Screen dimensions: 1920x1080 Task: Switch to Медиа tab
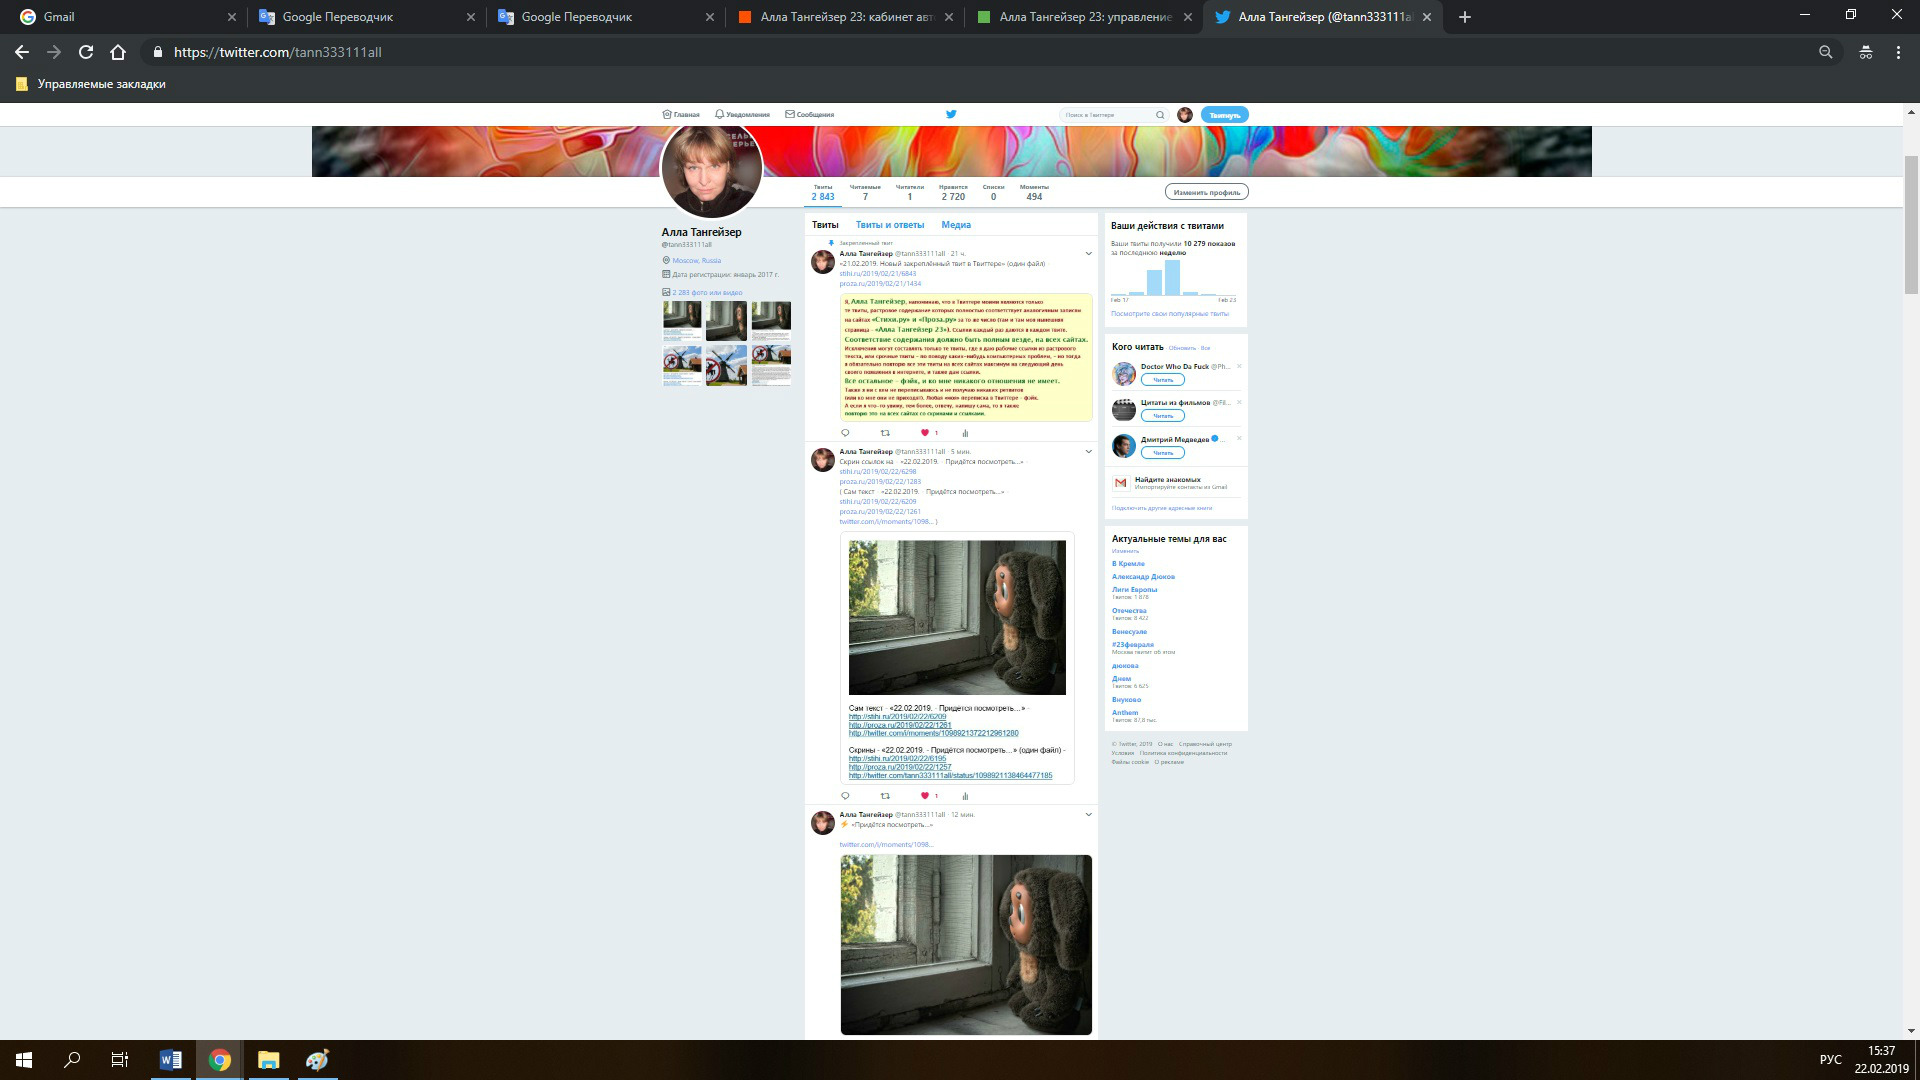pos(955,225)
